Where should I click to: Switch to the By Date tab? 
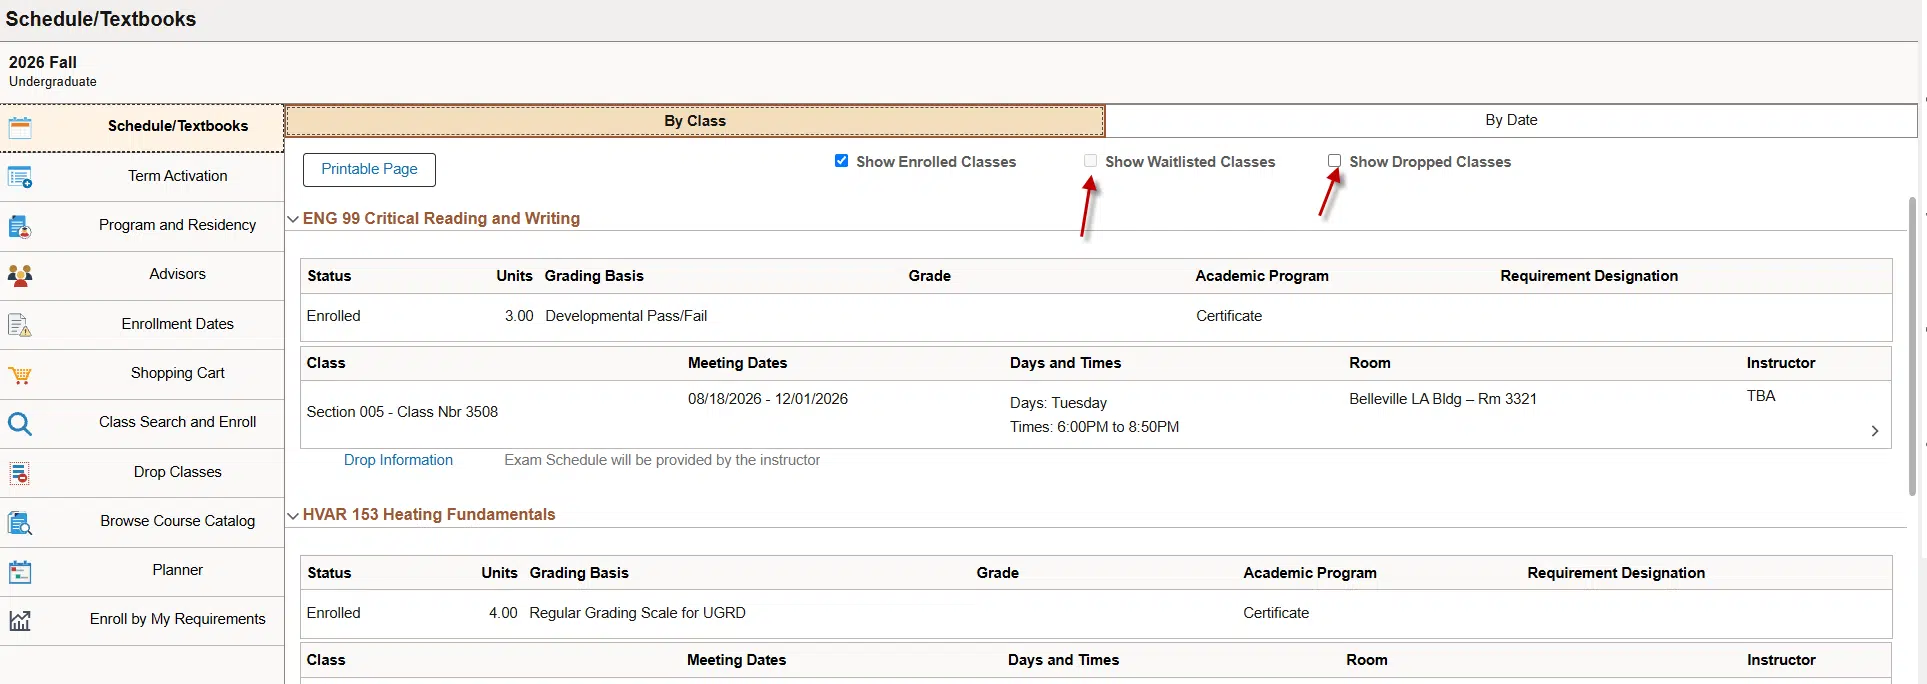[1511, 120]
